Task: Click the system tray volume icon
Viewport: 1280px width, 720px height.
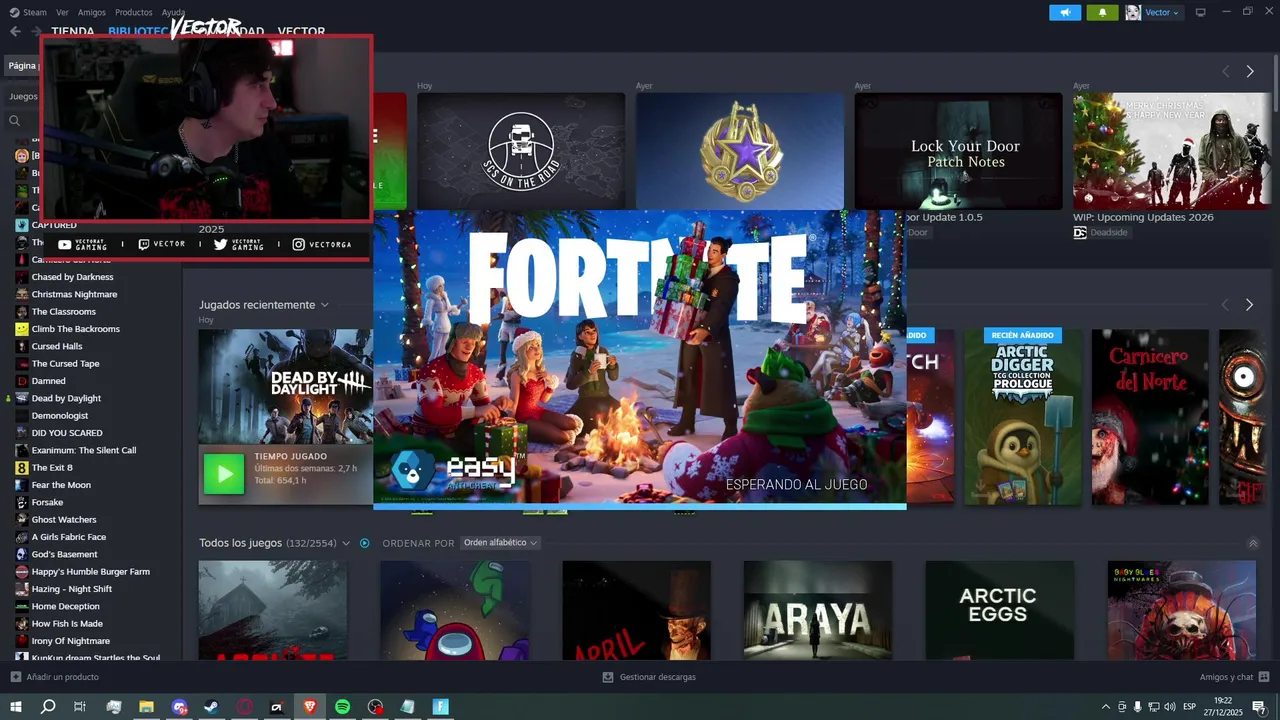Action: (1169, 707)
